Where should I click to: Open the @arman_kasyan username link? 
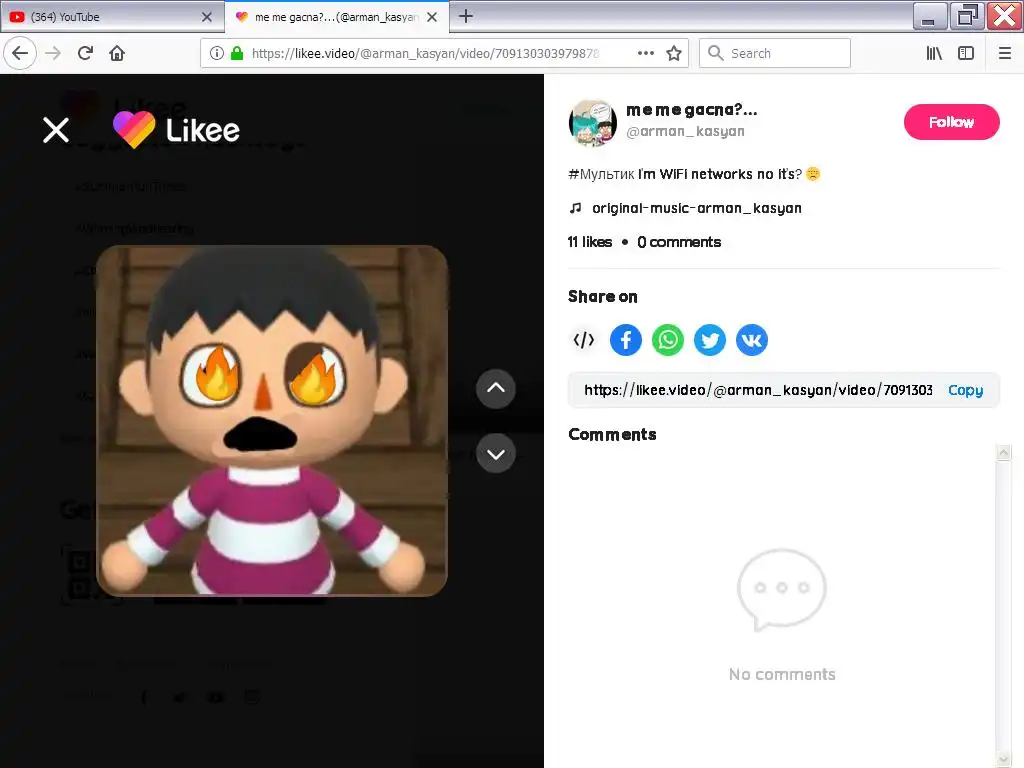click(685, 131)
